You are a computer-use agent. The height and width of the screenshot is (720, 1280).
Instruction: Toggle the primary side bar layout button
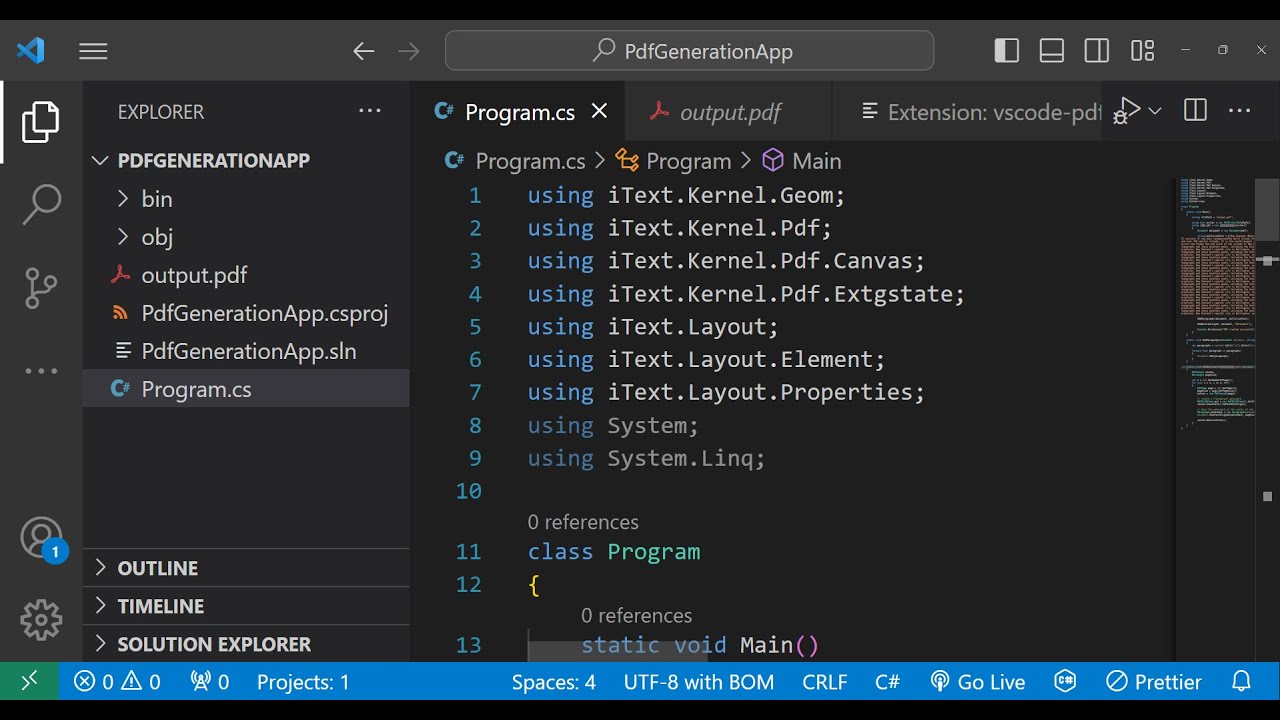tap(1007, 51)
